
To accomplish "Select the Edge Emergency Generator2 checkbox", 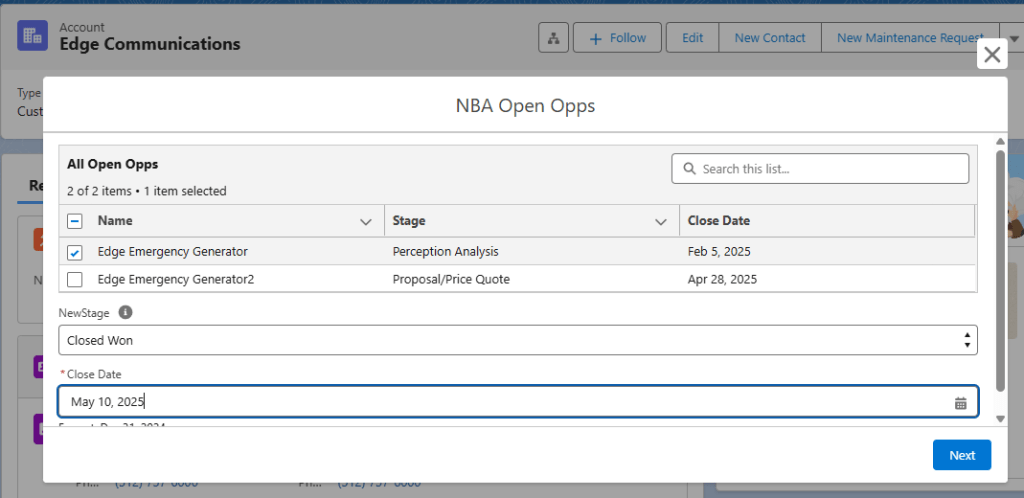I will pyautogui.click(x=75, y=280).
